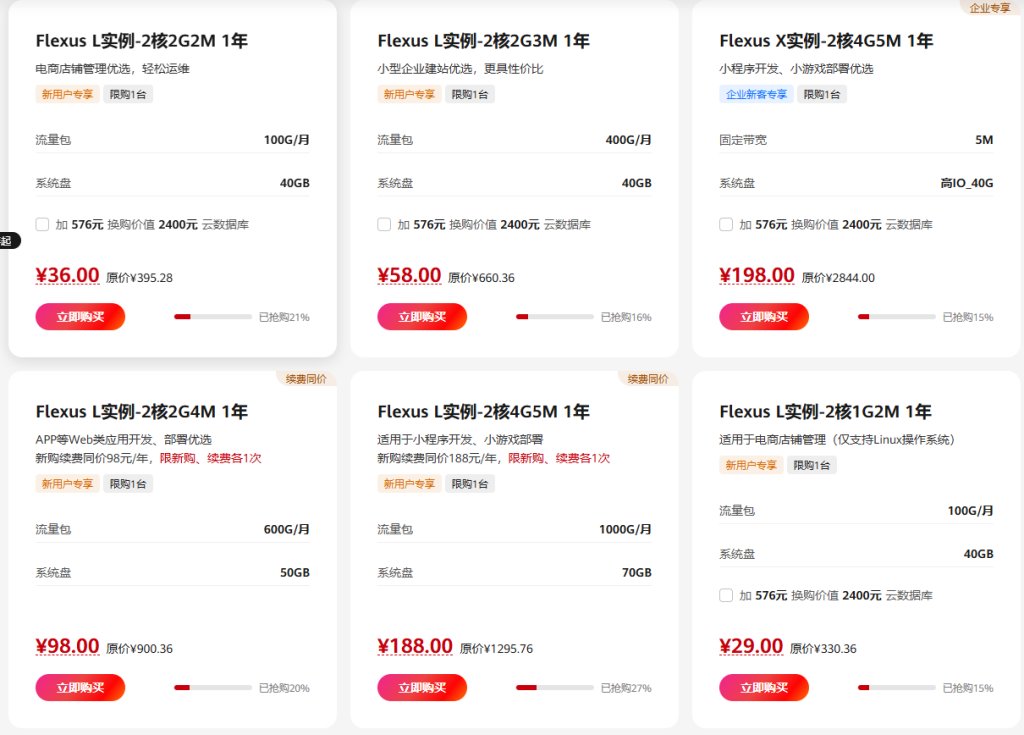
Task: Click the 已抢购27% progress bar
Action: [554, 687]
